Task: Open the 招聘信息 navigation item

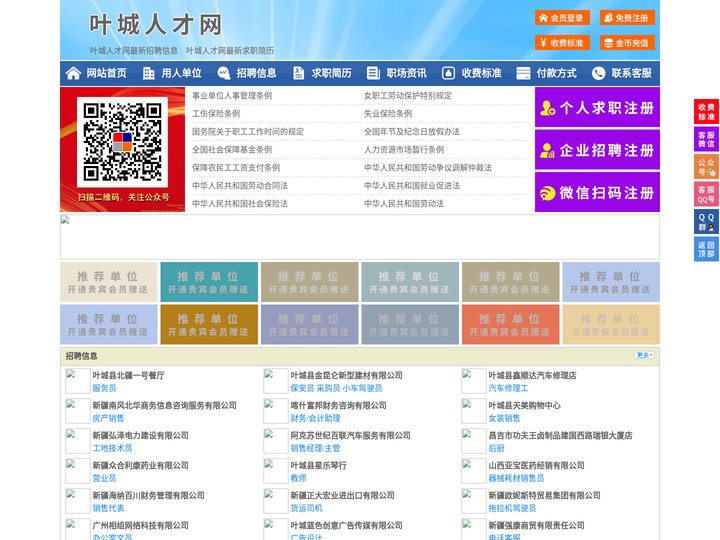Action: click(256, 73)
